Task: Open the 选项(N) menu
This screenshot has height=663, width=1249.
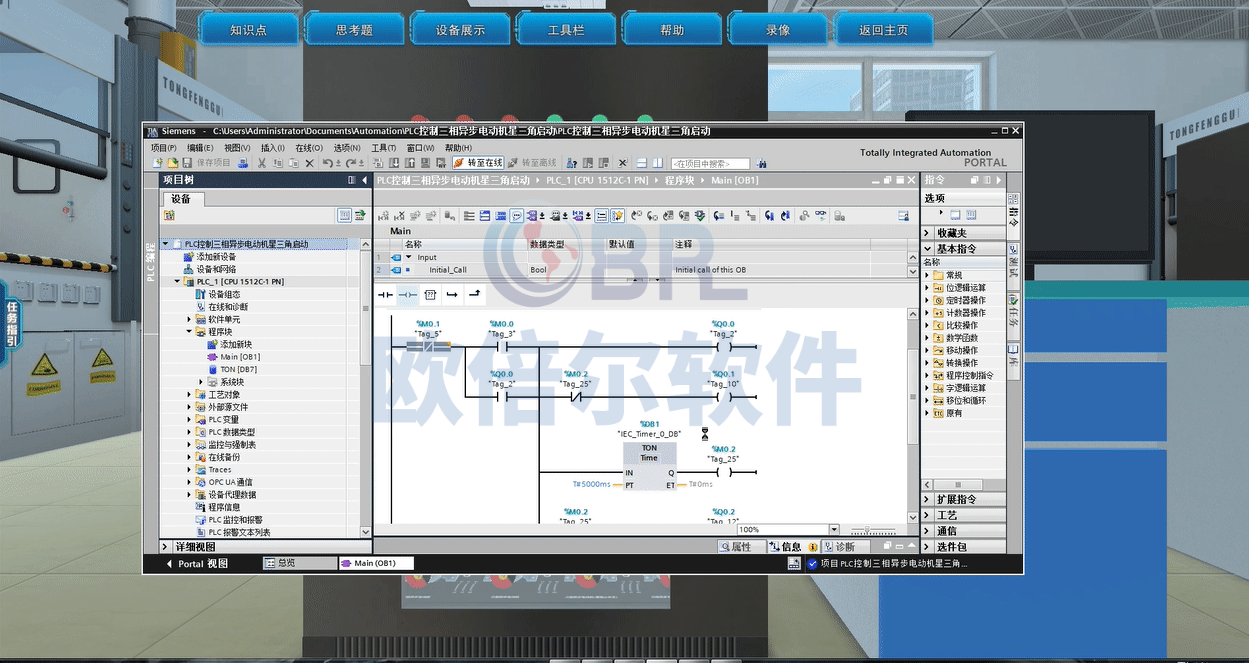Action: pyautogui.click(x=347, y=148)
